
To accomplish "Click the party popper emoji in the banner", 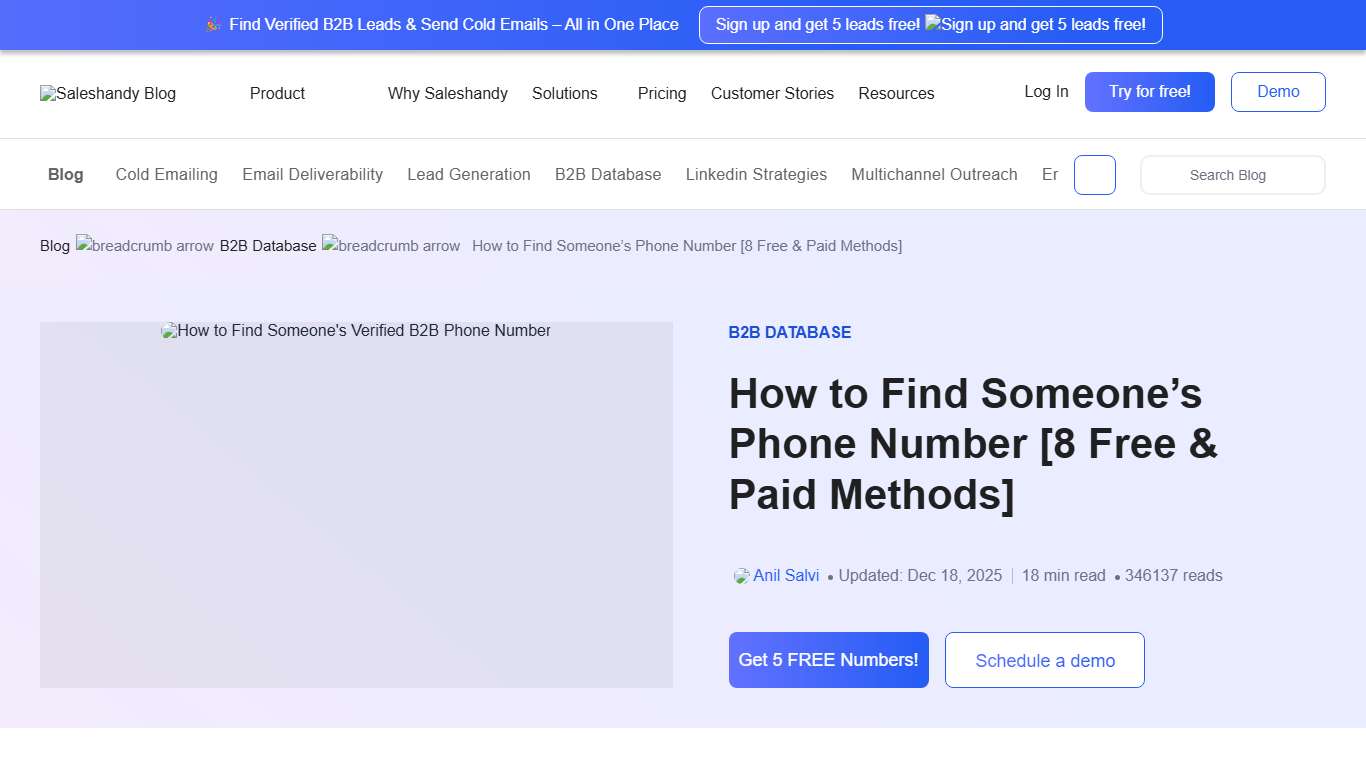I will [x=212, y=24].
